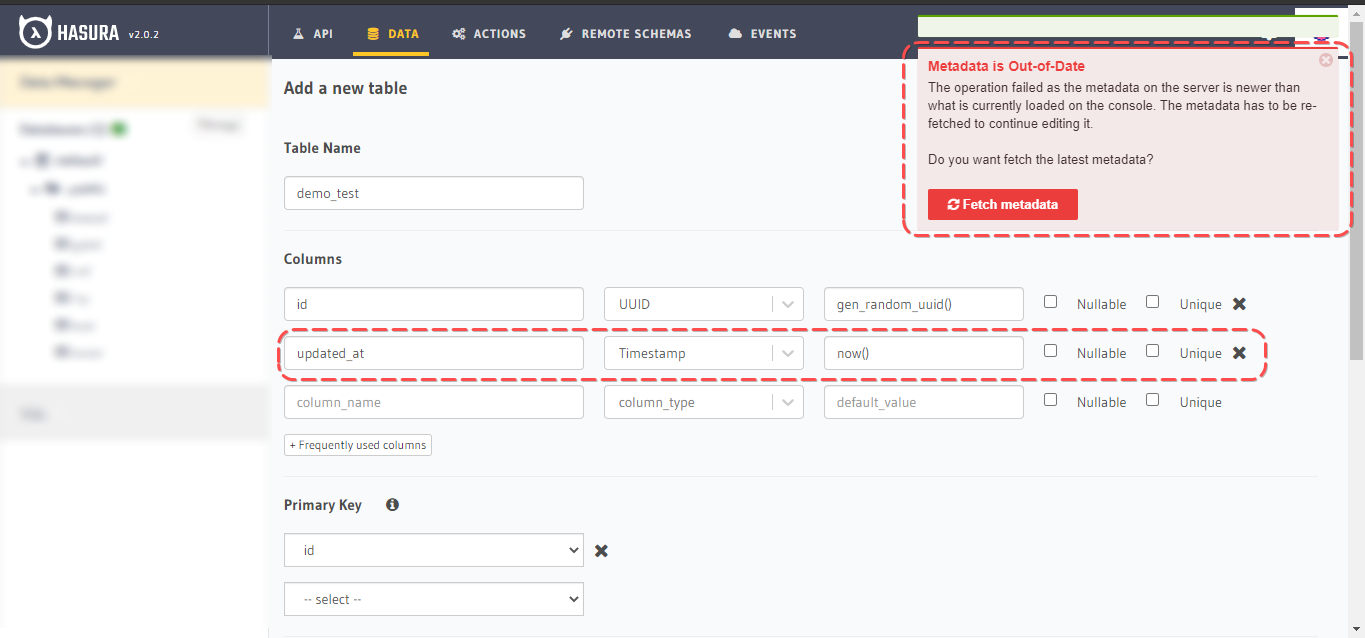Click the updated_at column name field
This screenshot has height=638, width=1365.
tap(434, 353)
